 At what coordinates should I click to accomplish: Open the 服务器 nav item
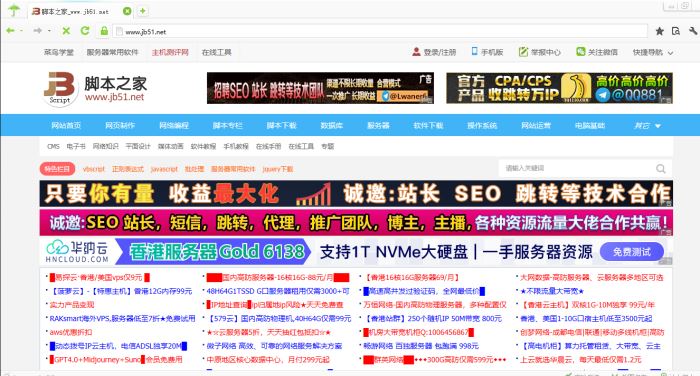click(x=378, y=125)
